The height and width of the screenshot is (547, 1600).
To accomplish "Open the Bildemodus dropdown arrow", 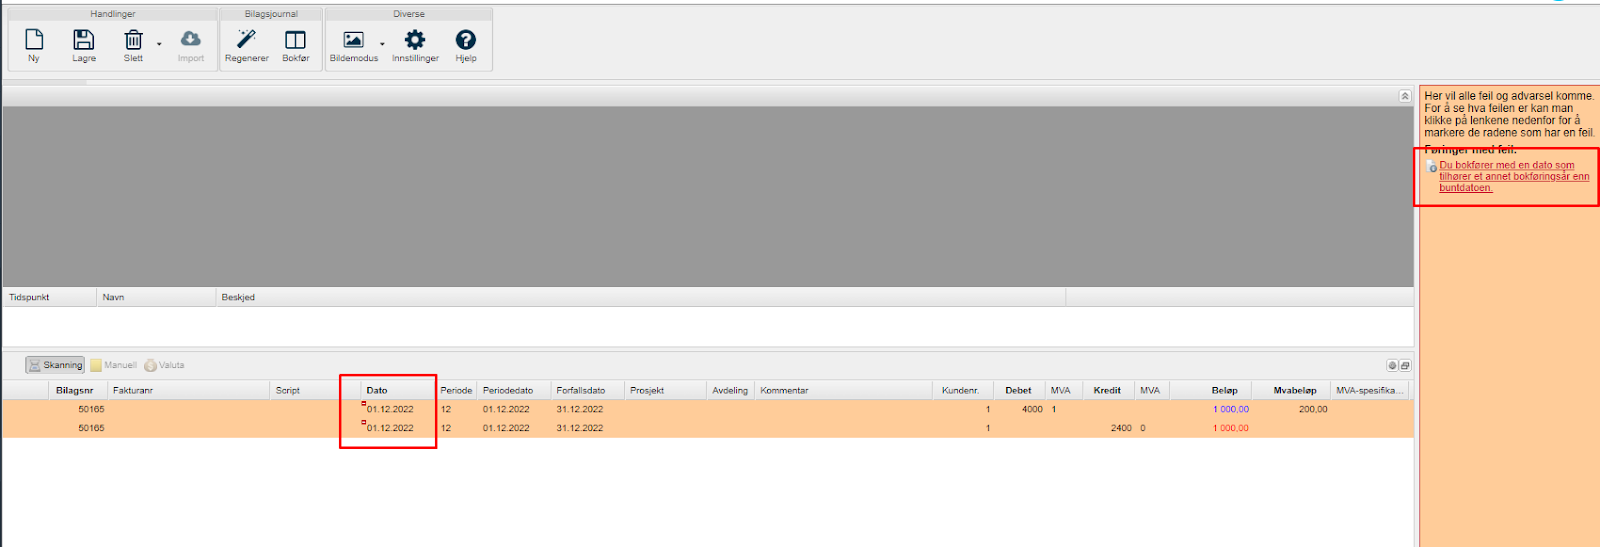I will (x=382, y=44).
